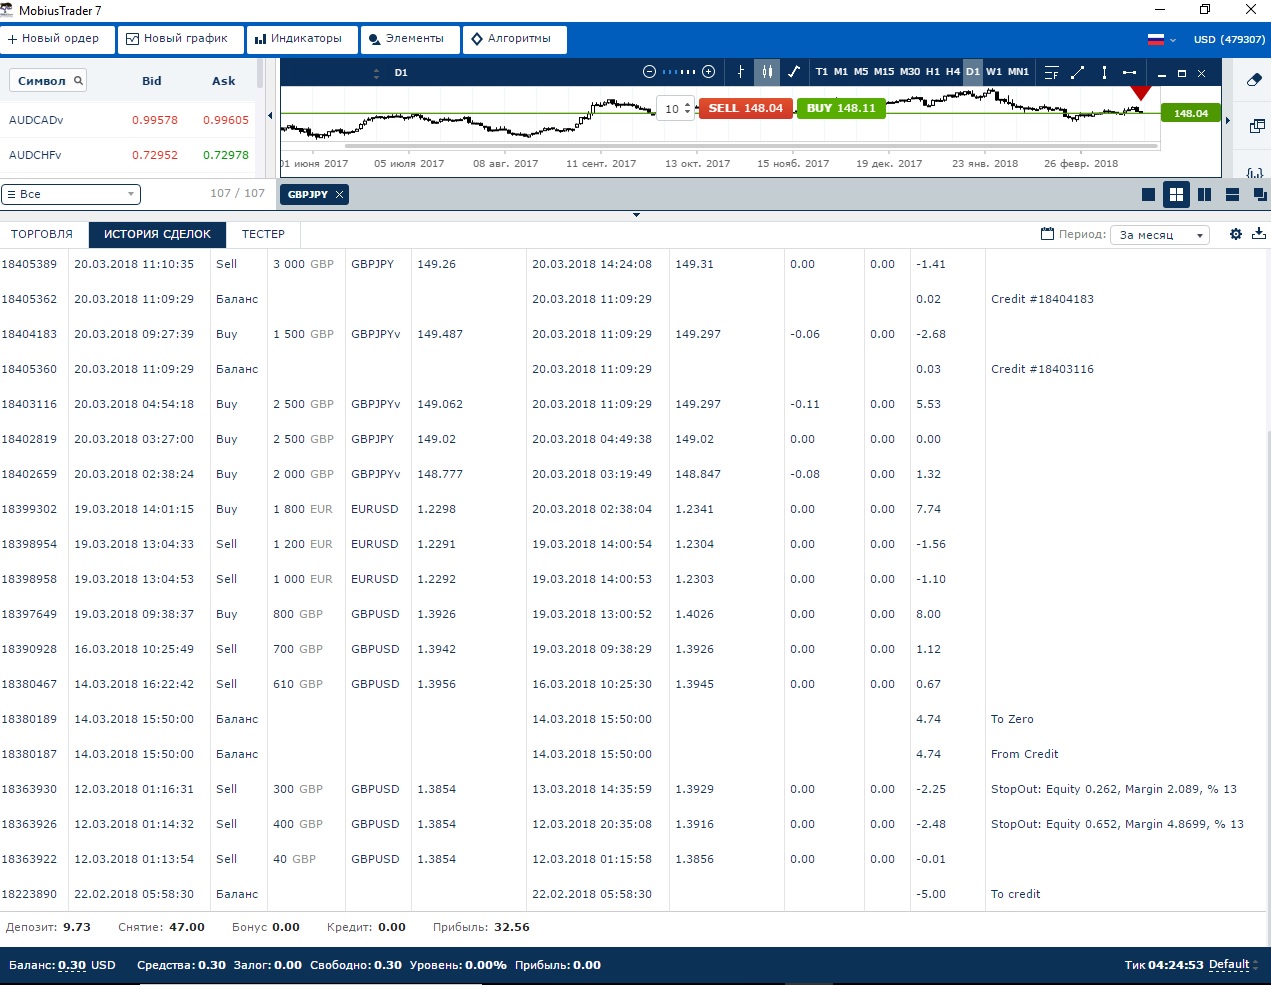
Task: Select line chart display icon
Action: pos(794,72)
